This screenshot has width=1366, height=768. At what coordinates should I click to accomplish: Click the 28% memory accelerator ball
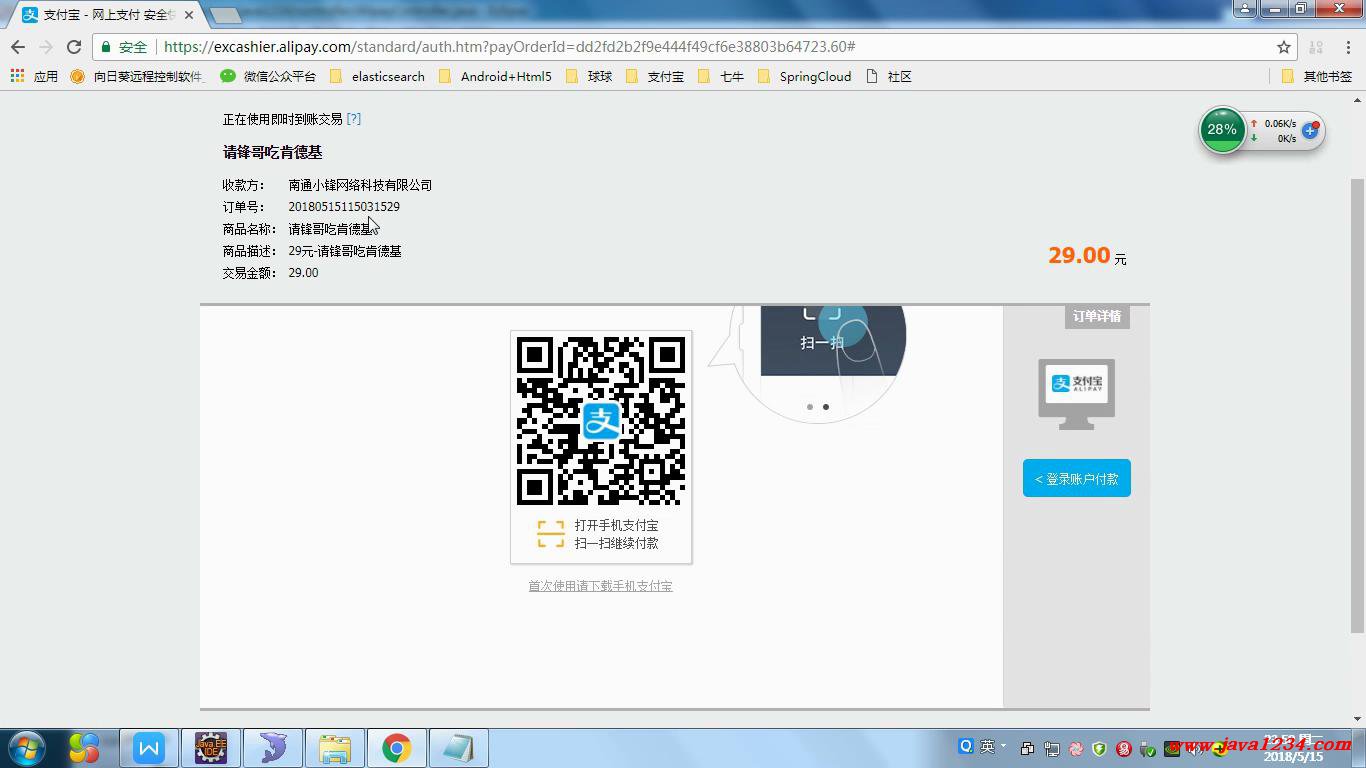pyautogui.click(x=1222, y=130)
